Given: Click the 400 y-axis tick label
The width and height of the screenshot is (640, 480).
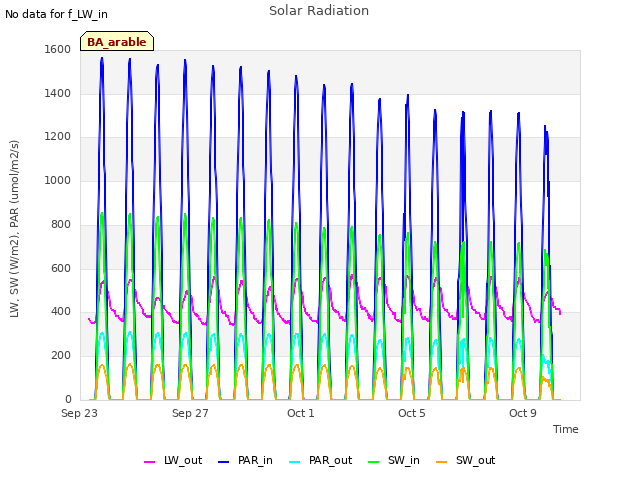Looking at the screenshot, I should click(61, 311).
